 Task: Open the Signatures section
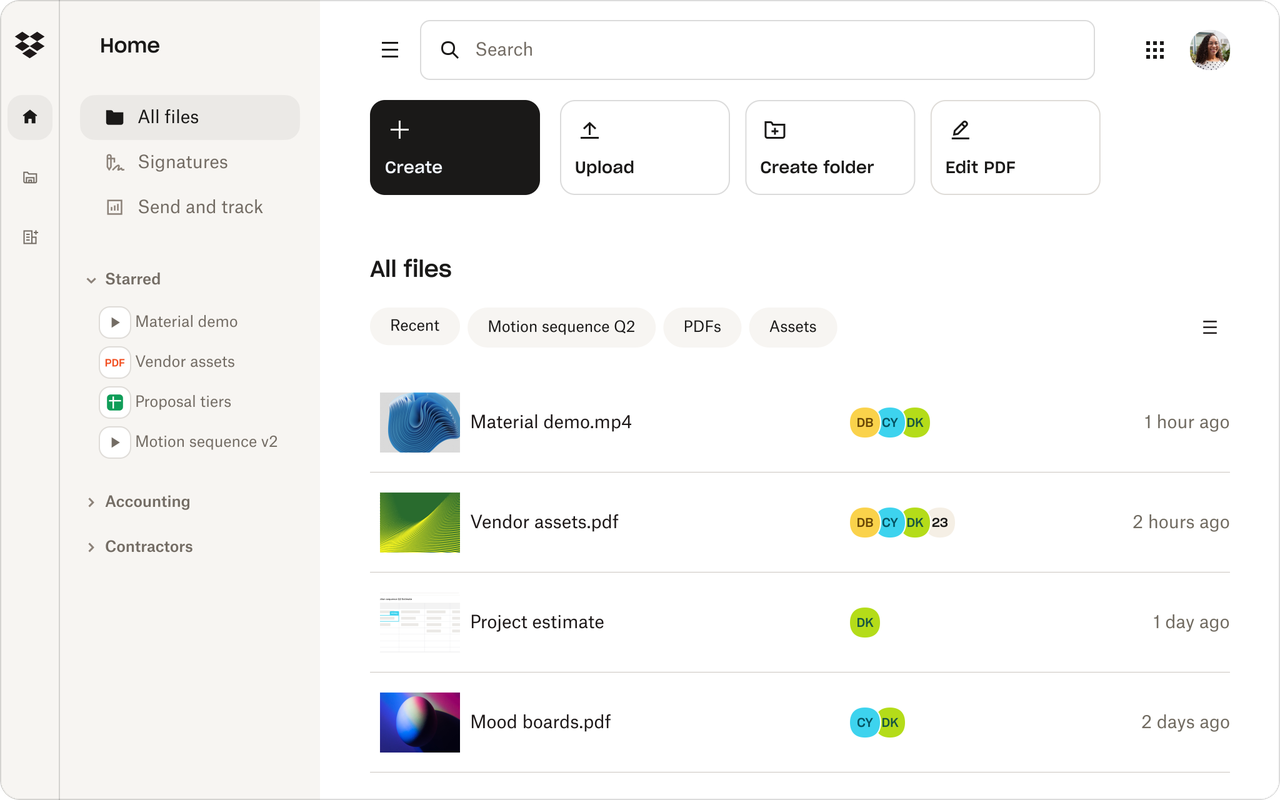point(182,162)
